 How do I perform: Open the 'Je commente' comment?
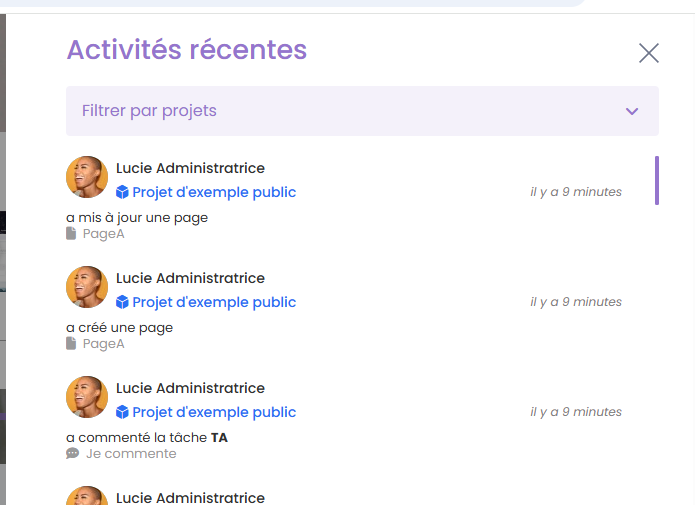131,454
